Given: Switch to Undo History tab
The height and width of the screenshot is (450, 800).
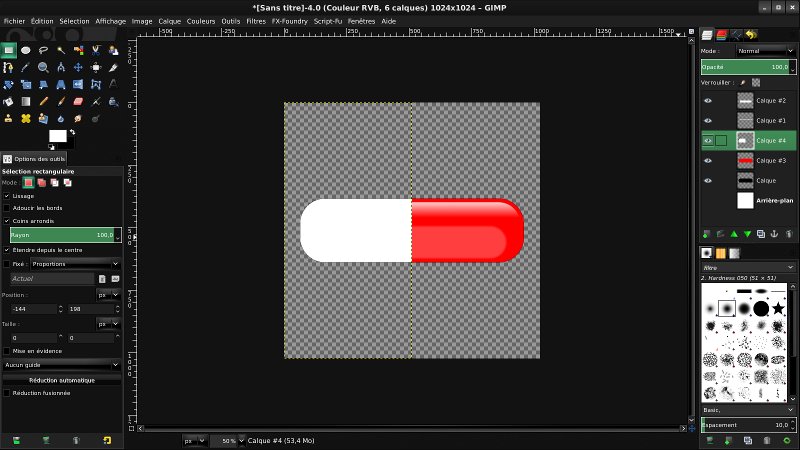Looking at the screenshot, I should 751,35.
